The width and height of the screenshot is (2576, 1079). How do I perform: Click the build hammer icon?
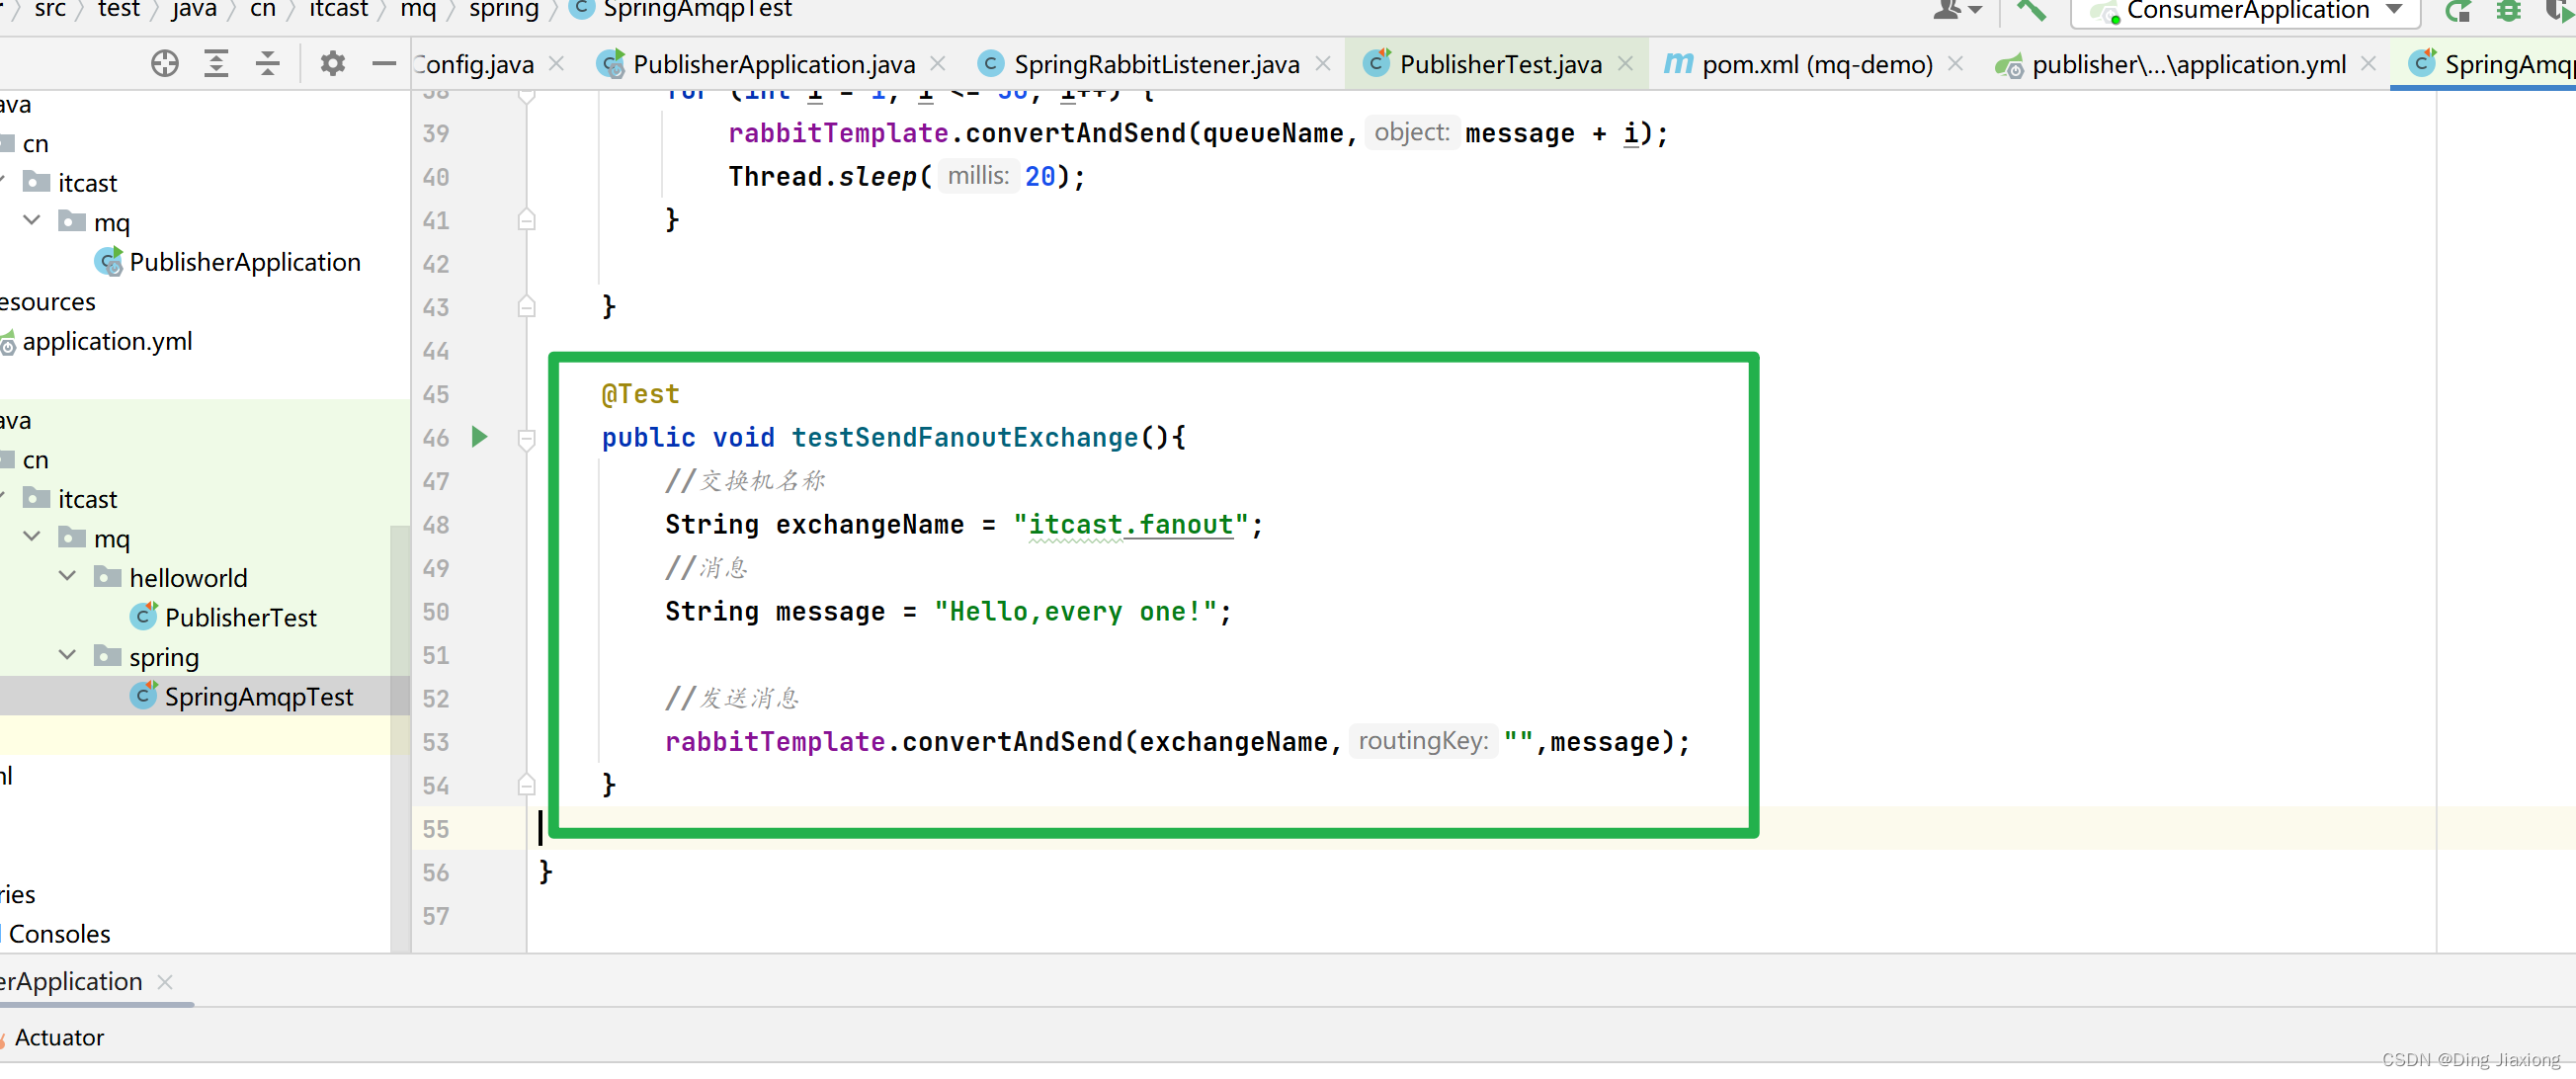2030,10
